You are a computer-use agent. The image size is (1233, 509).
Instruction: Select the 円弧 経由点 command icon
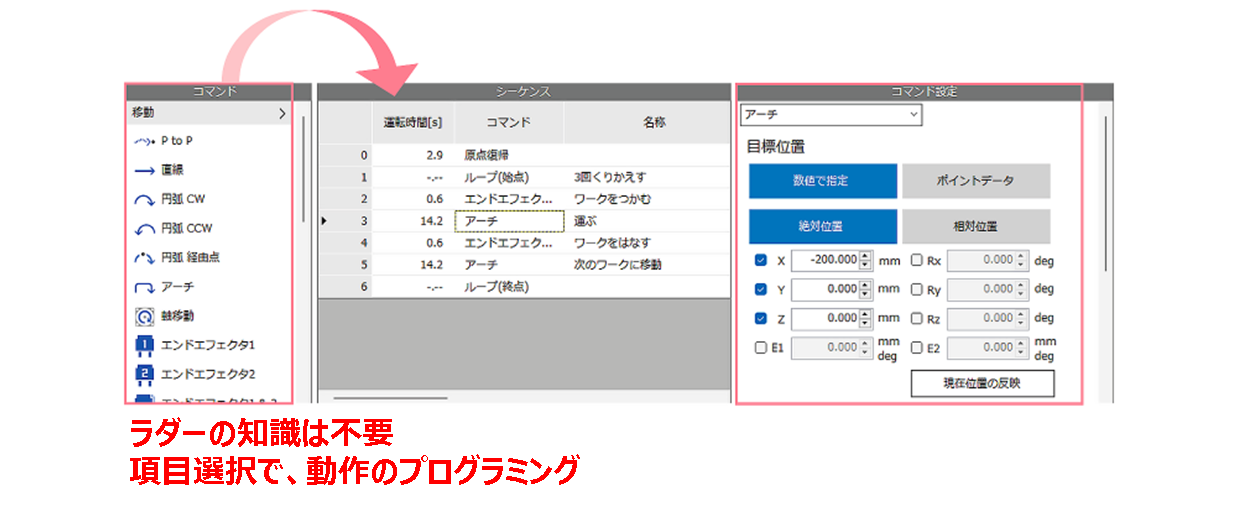point(144,257)
